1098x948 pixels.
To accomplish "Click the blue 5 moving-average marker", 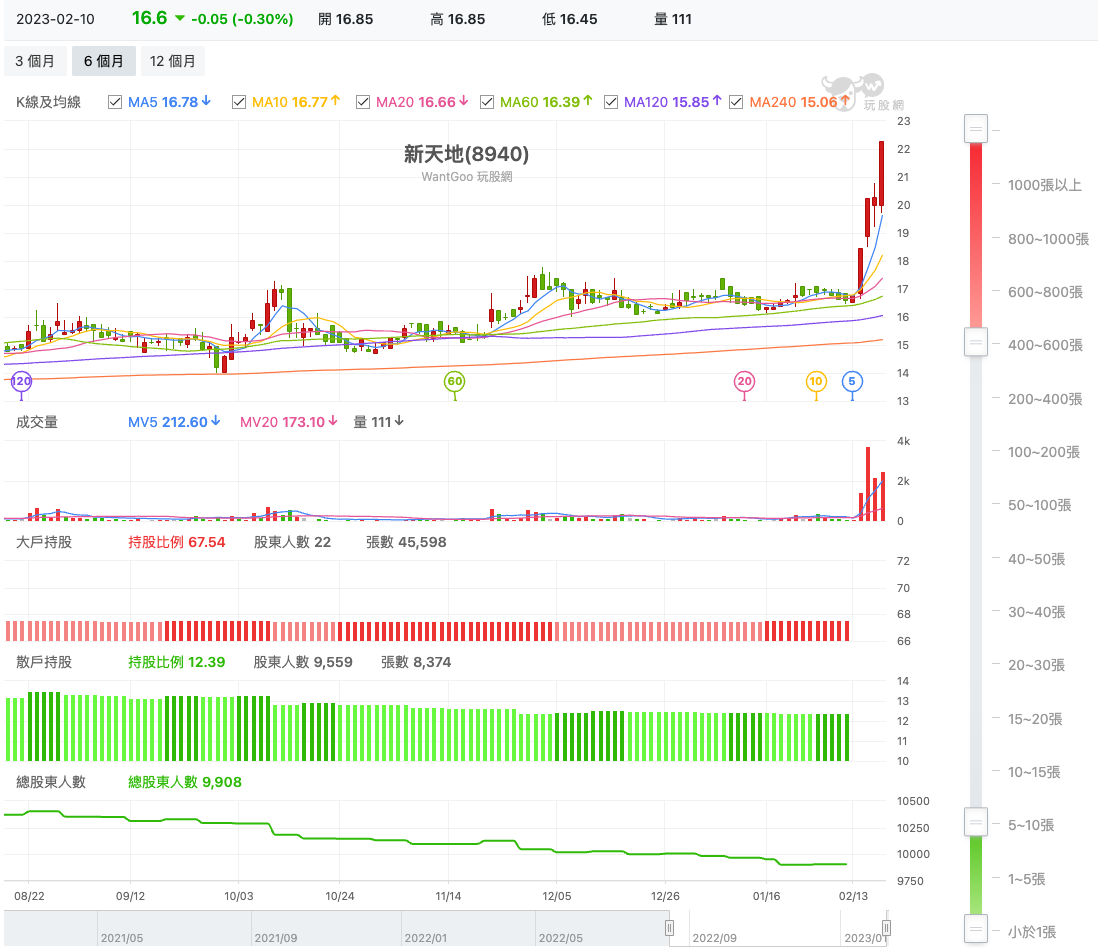I will pos(852,382).
